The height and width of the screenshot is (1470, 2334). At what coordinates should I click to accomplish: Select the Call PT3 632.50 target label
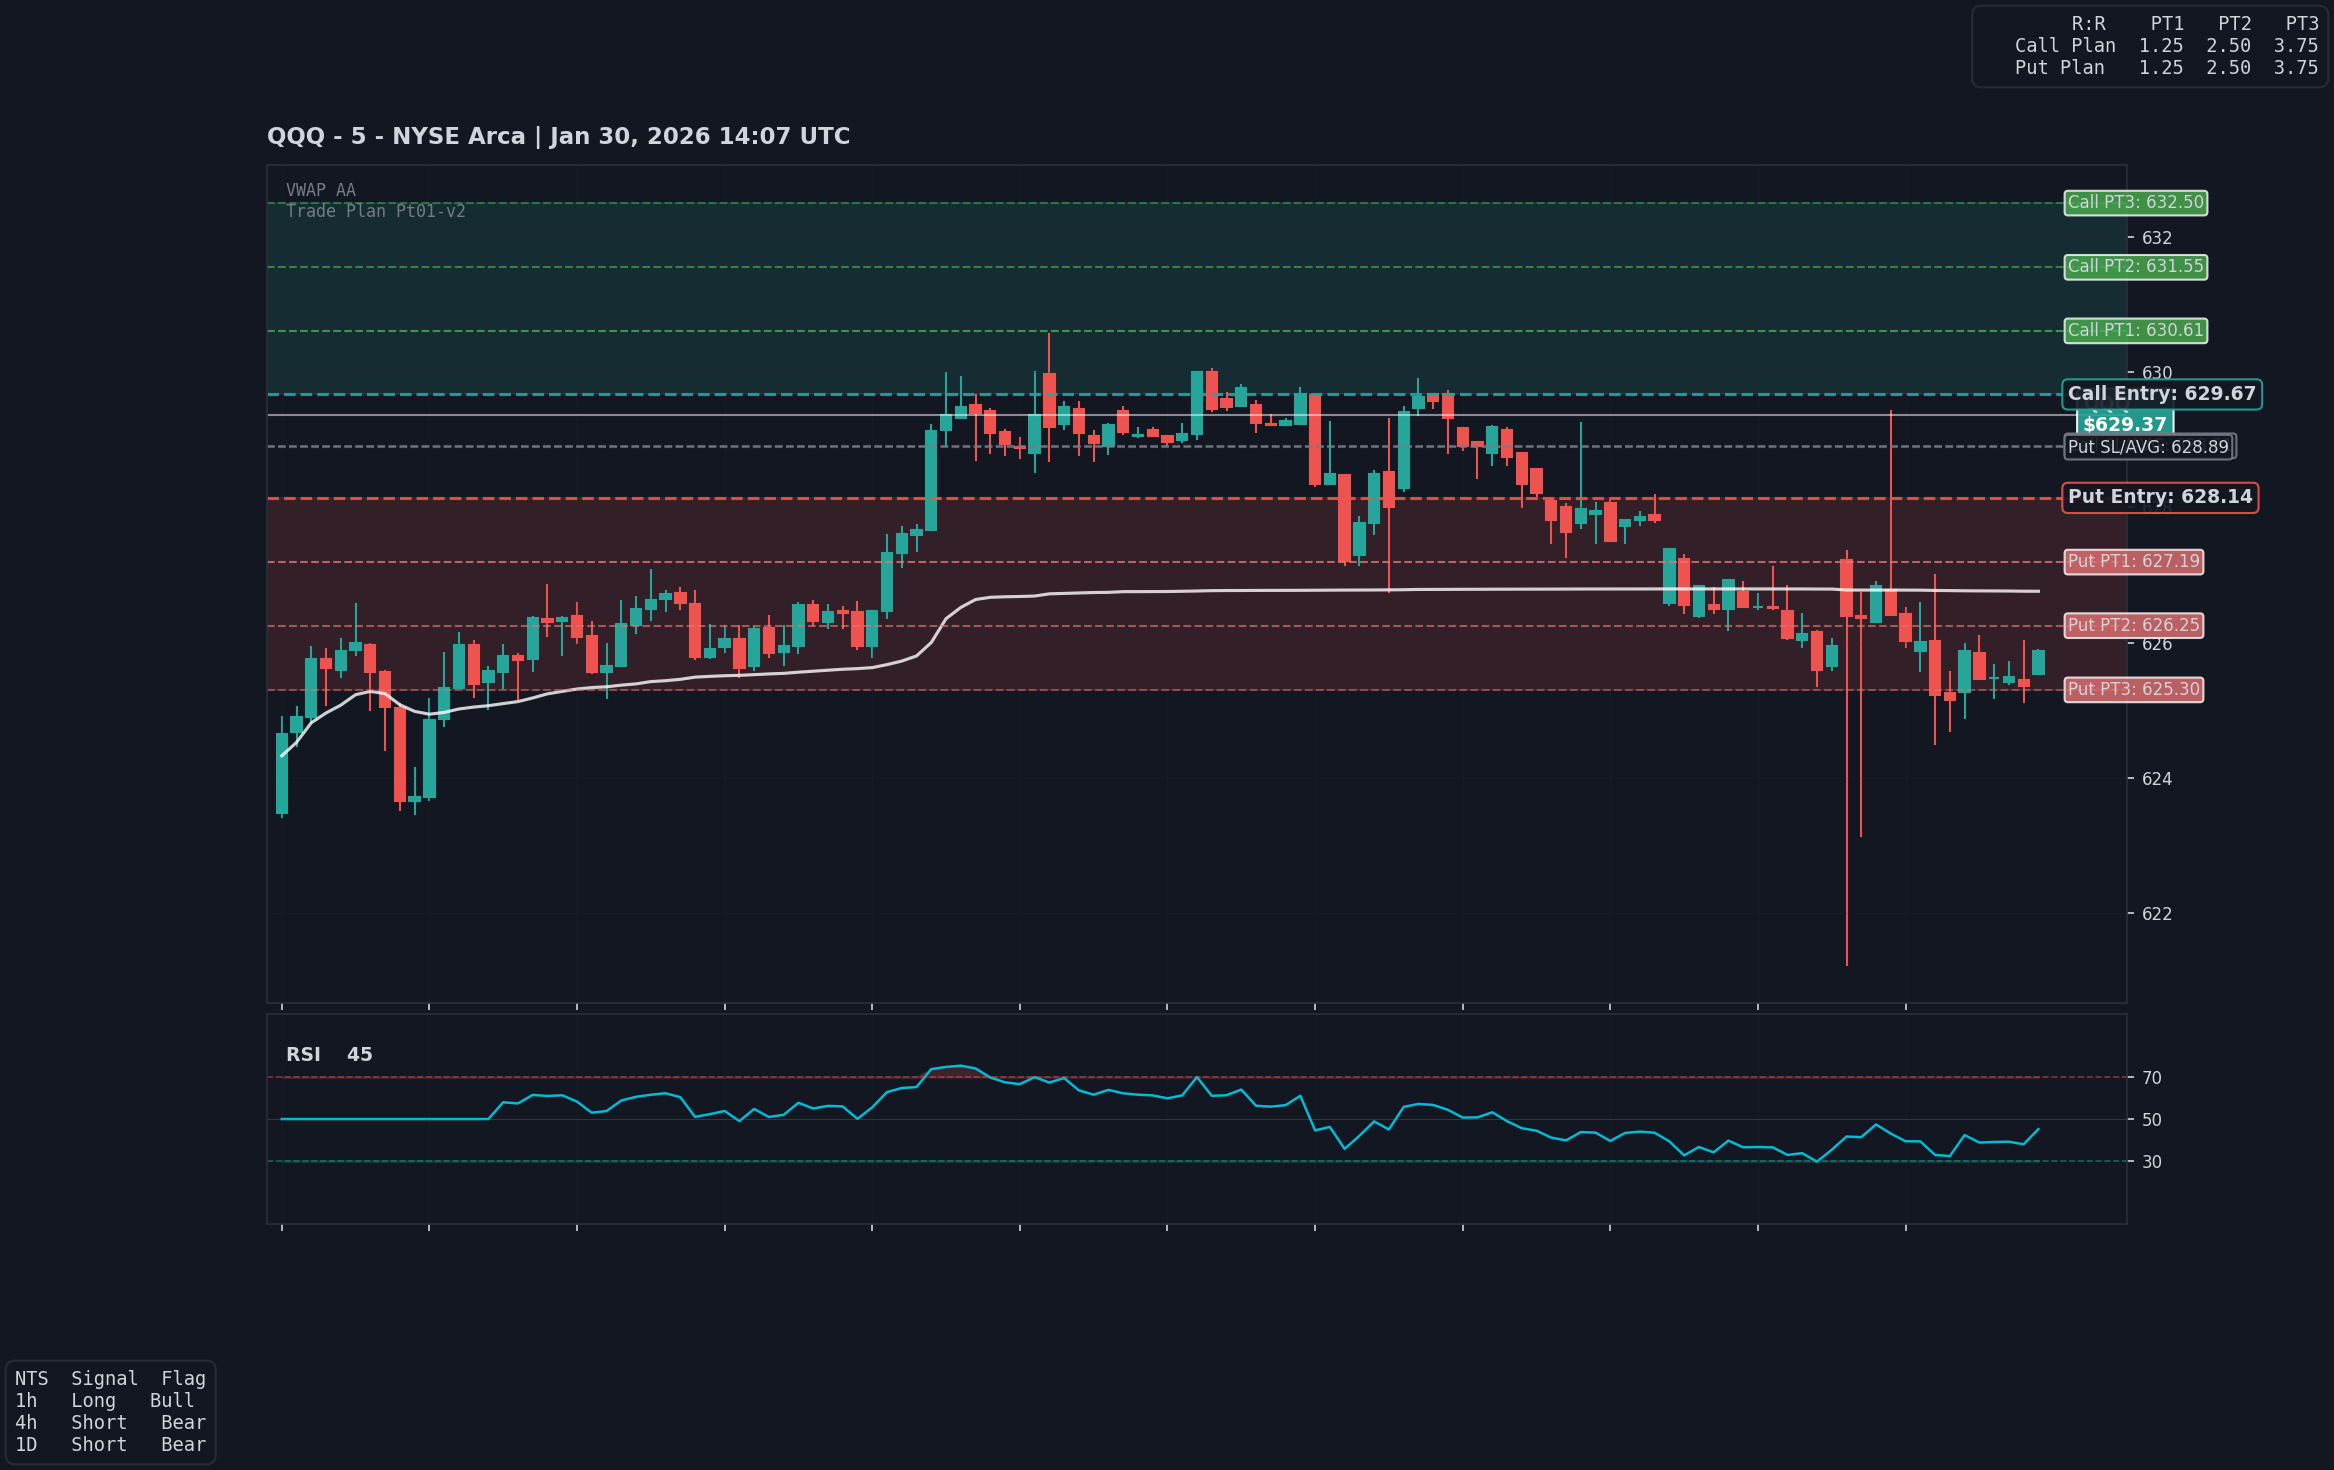[2134, 203]
